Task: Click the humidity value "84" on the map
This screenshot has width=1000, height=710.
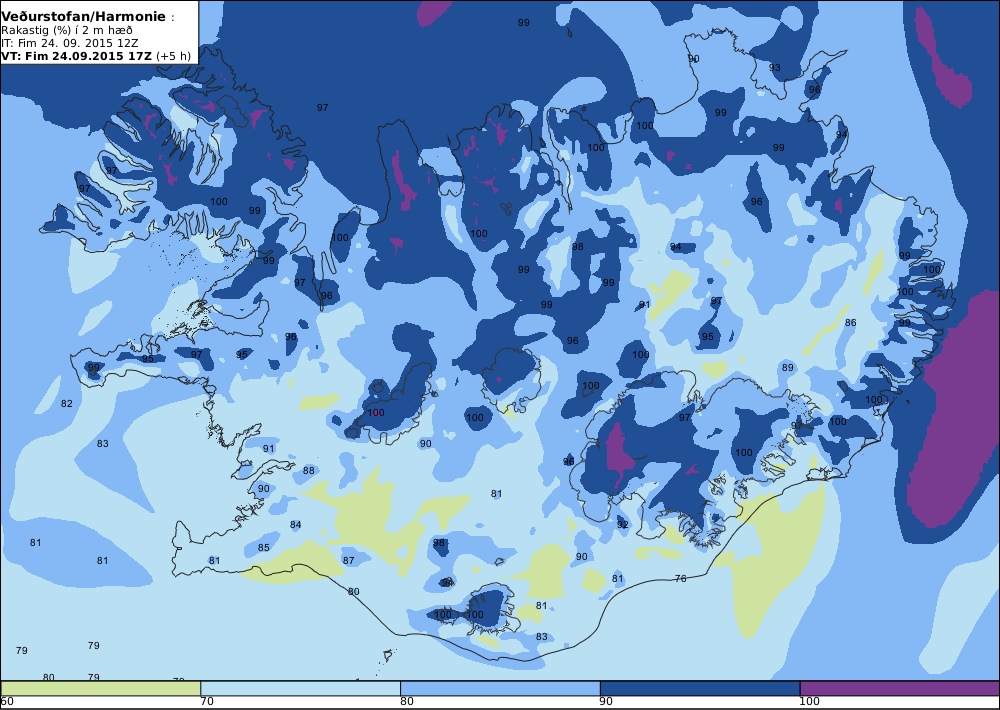Action: (295, 525)
